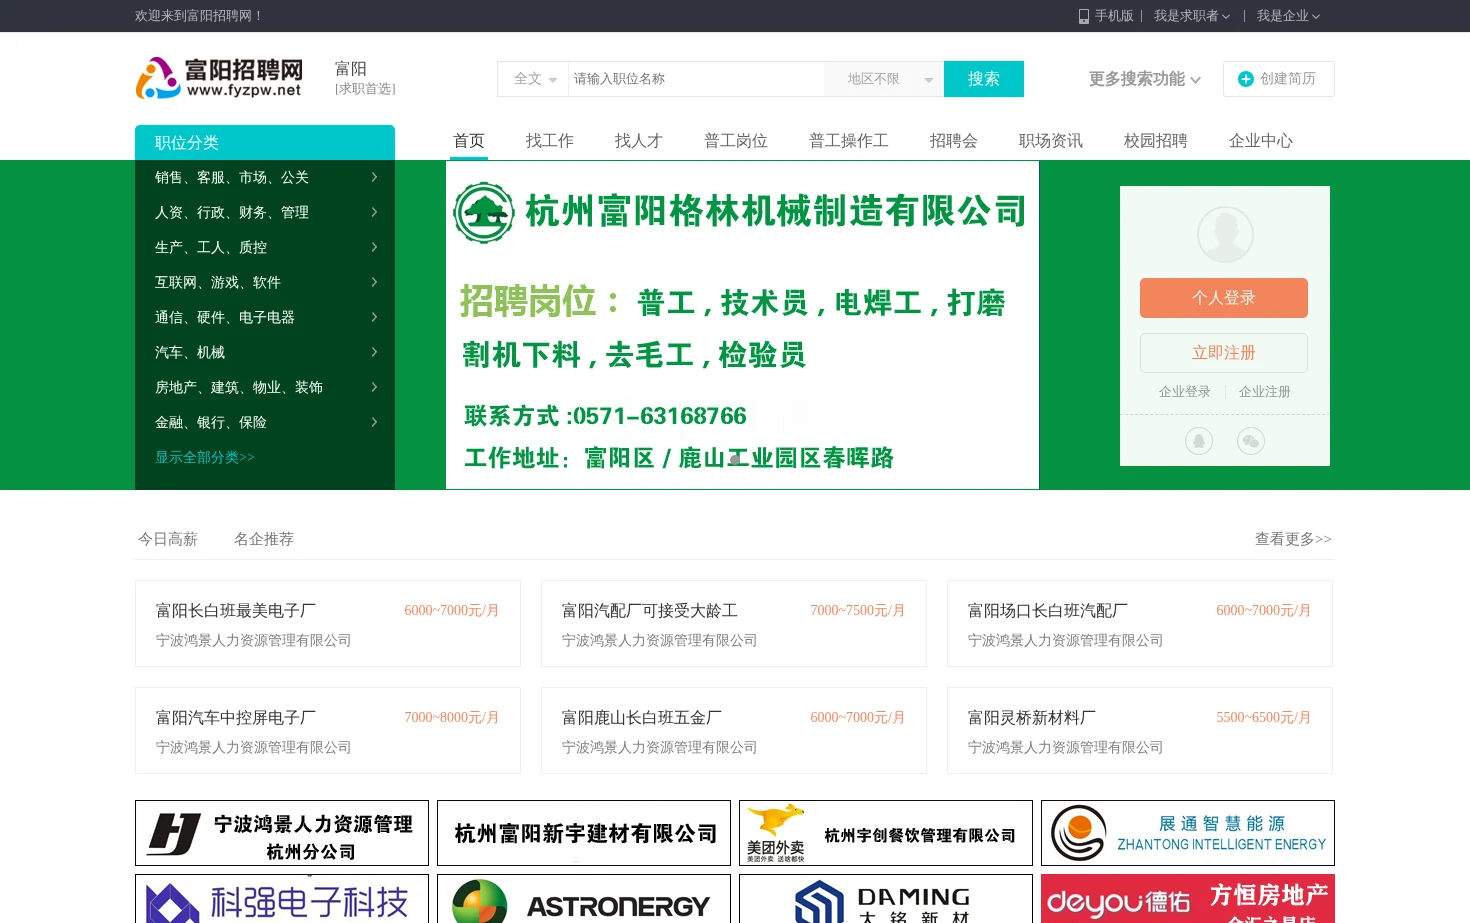Open the 杭州富阳新宇建材有限公司 banner
This screenshot has width=1470, height=923.
click(584, 833)
